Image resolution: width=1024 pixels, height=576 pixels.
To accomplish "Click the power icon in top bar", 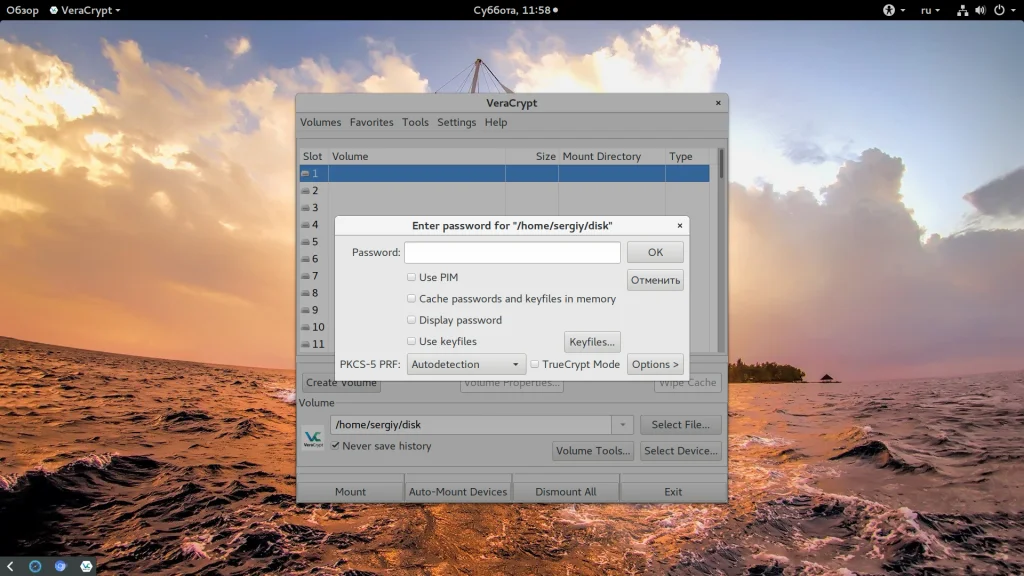I will pos(998,10).
